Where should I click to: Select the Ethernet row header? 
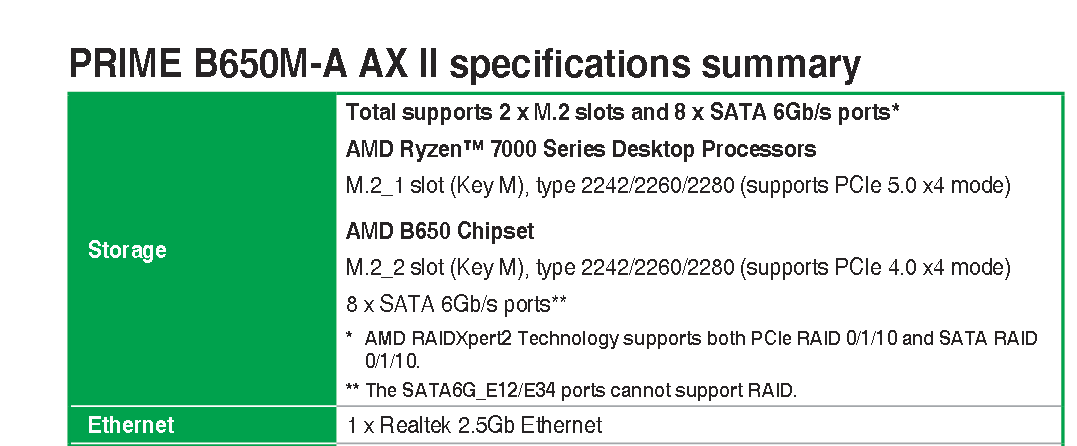pos(202,425)
